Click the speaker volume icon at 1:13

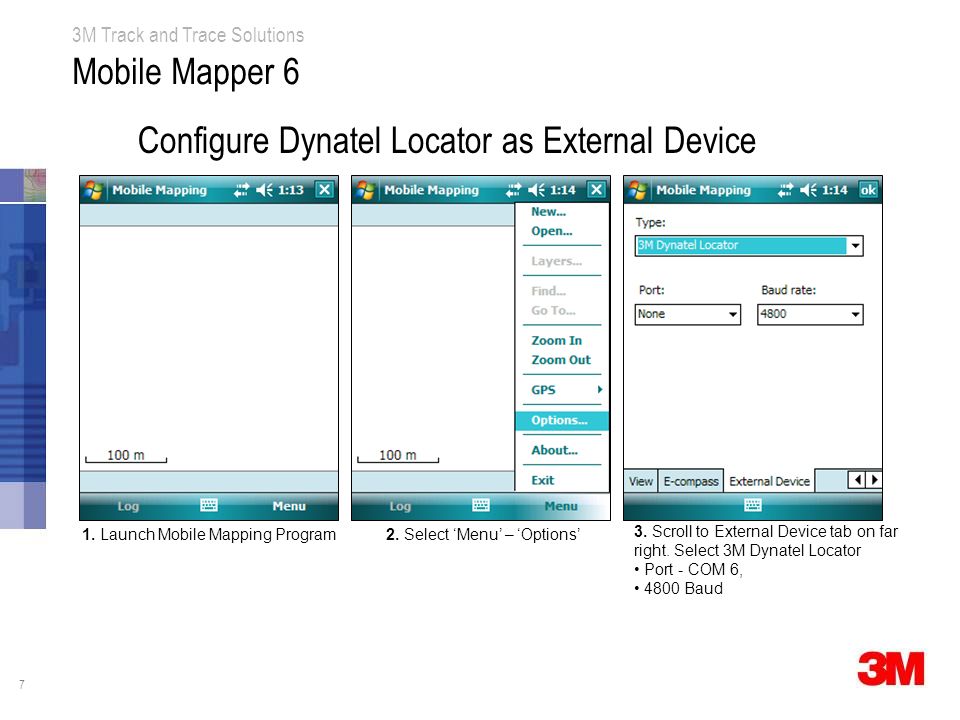pyautogui.click(x=264, y=190)
